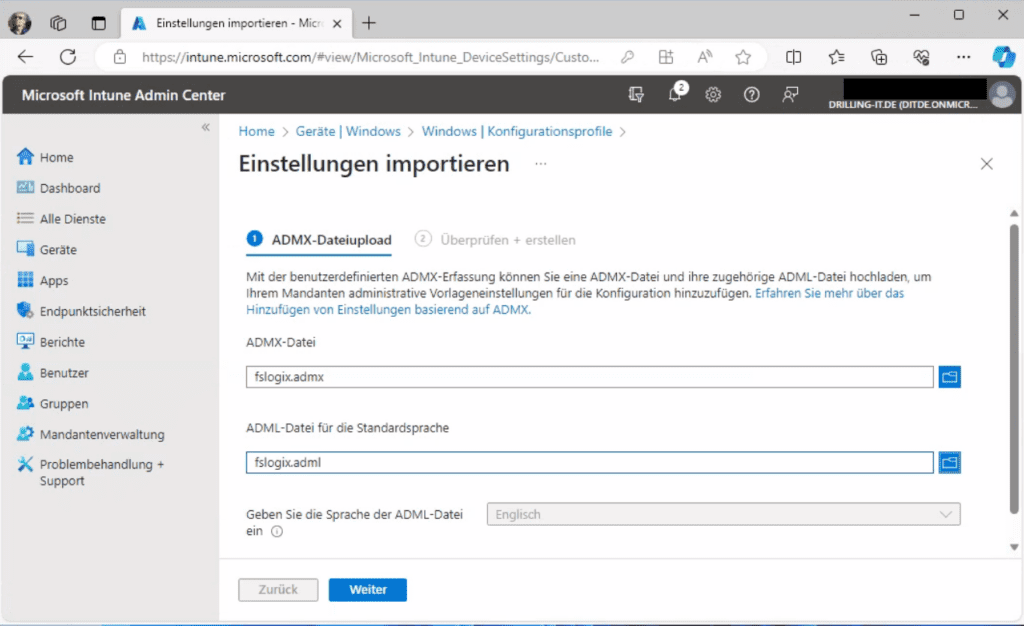Image resolution: width=1024 pixels, height=626 pixels.
Task: Click Microsoft Intune Admin Center title
Action: [123, 95]
